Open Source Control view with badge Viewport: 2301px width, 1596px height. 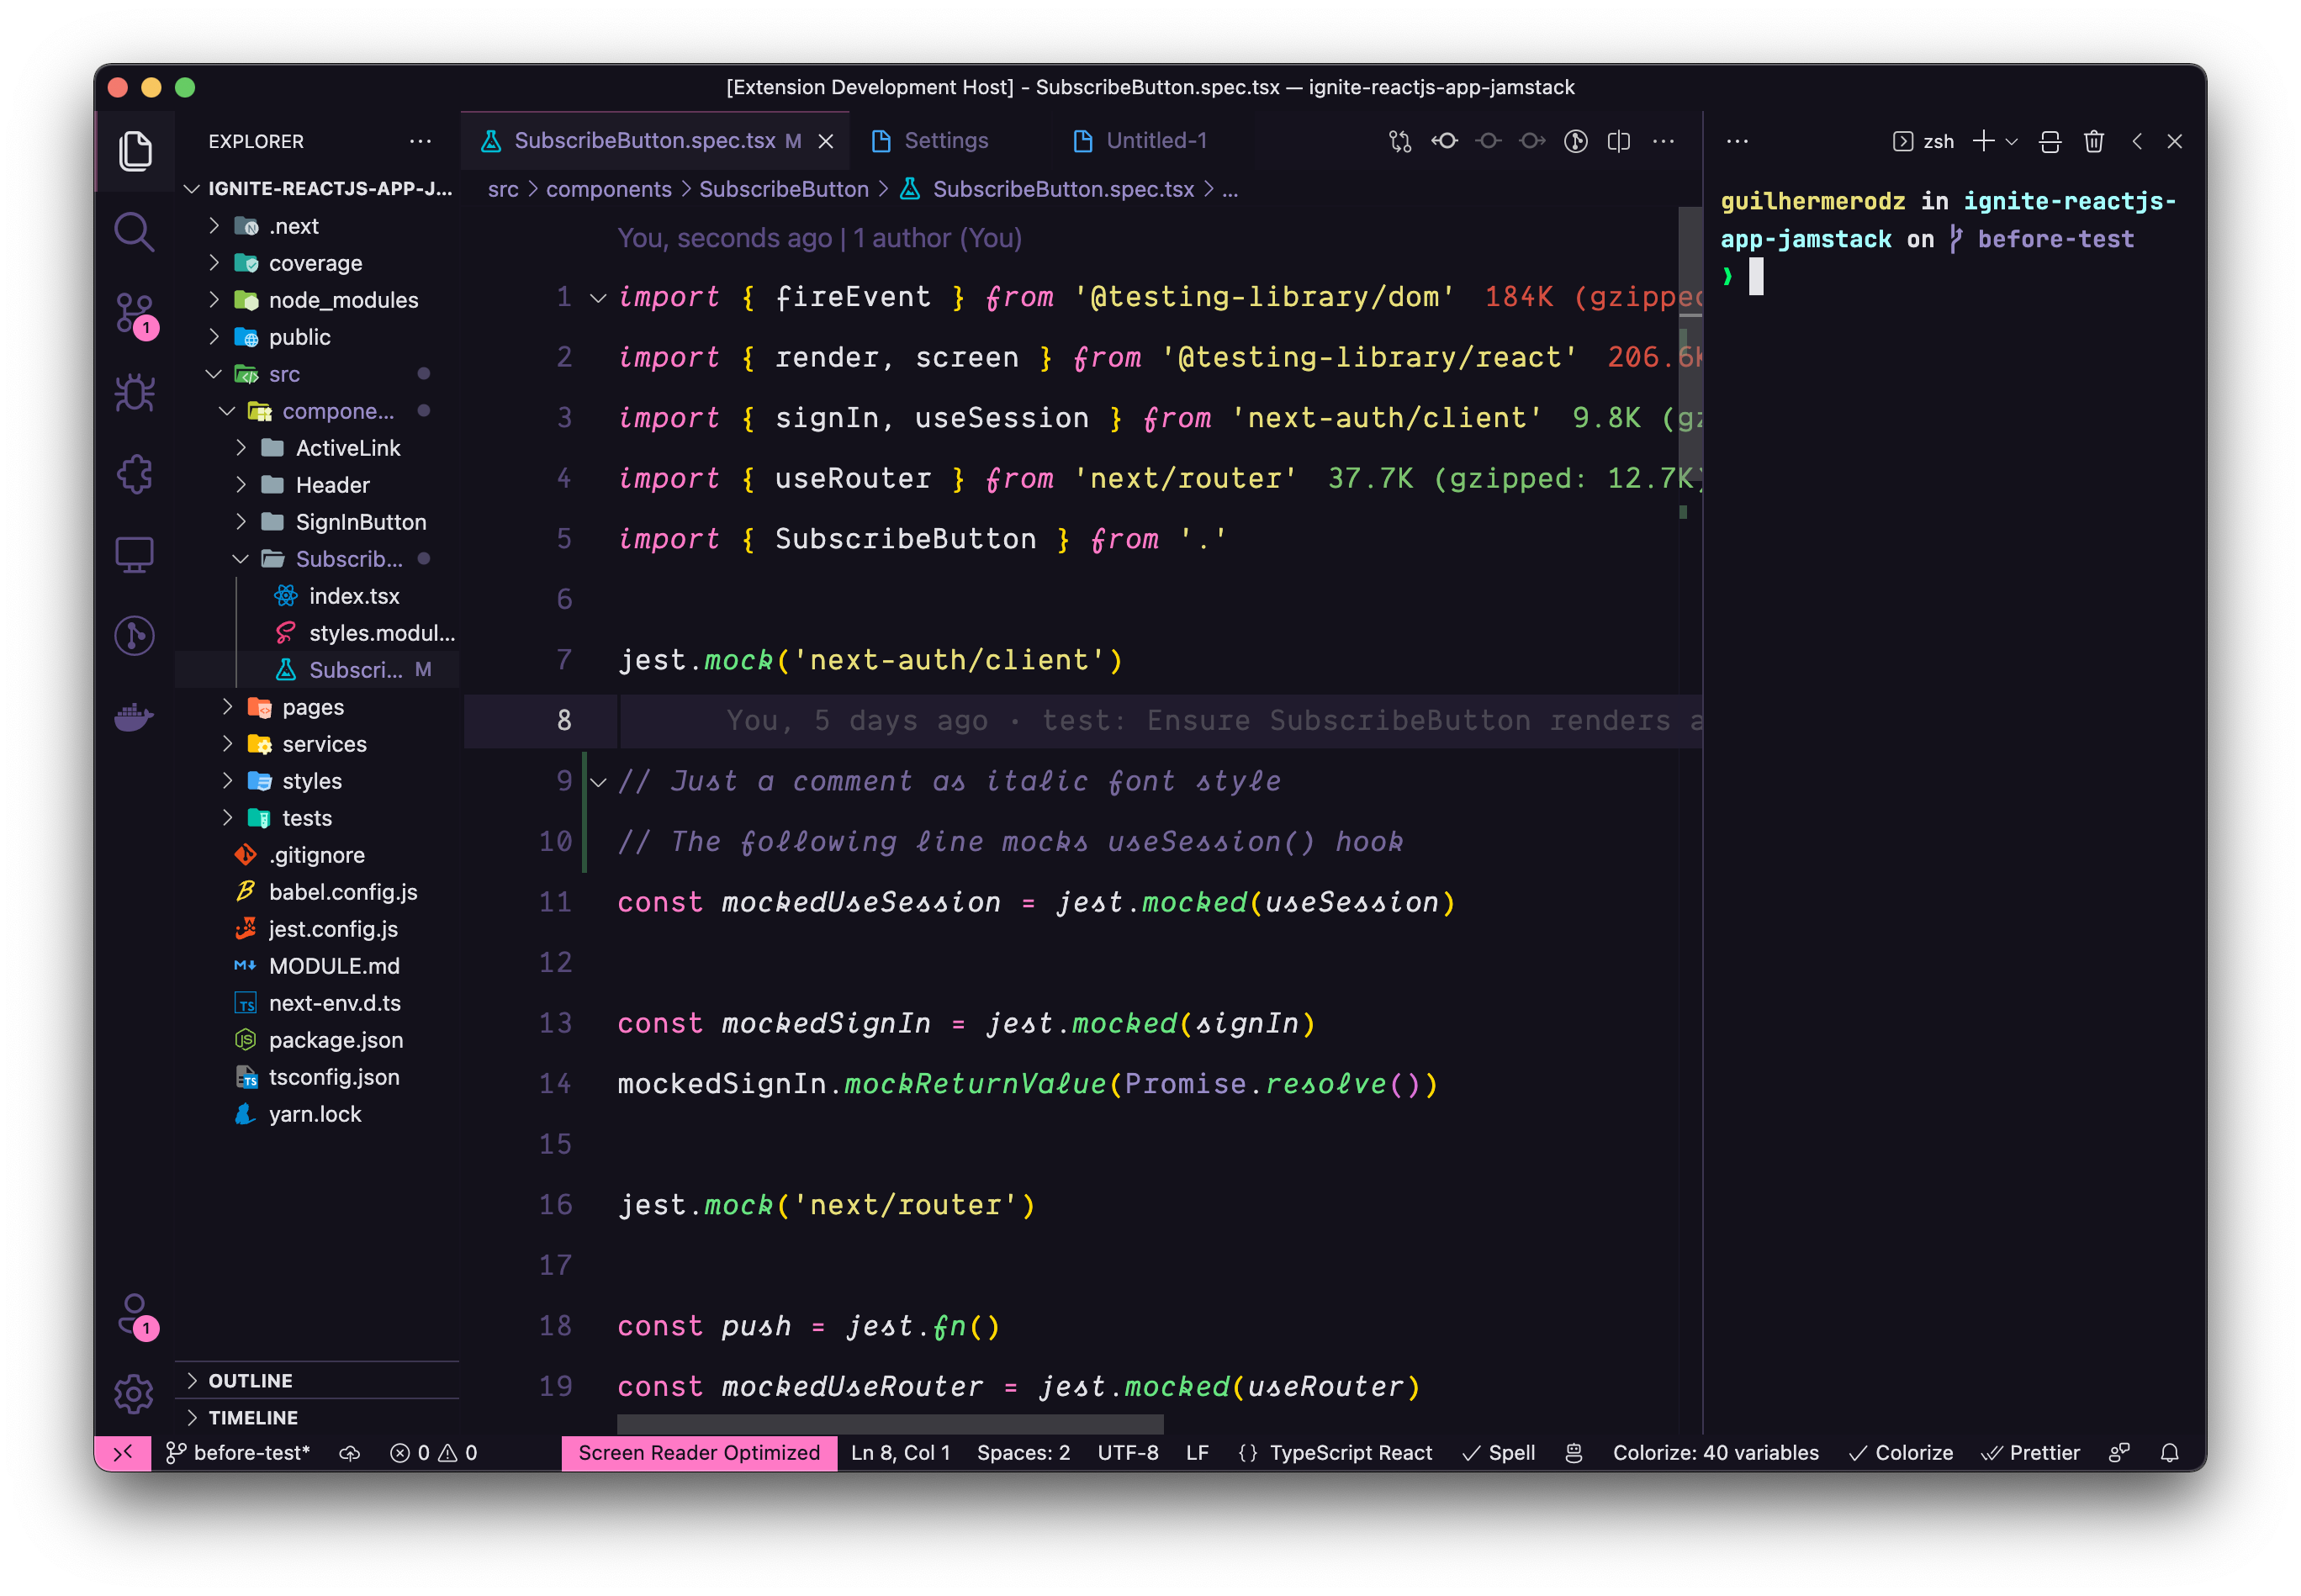134,314
